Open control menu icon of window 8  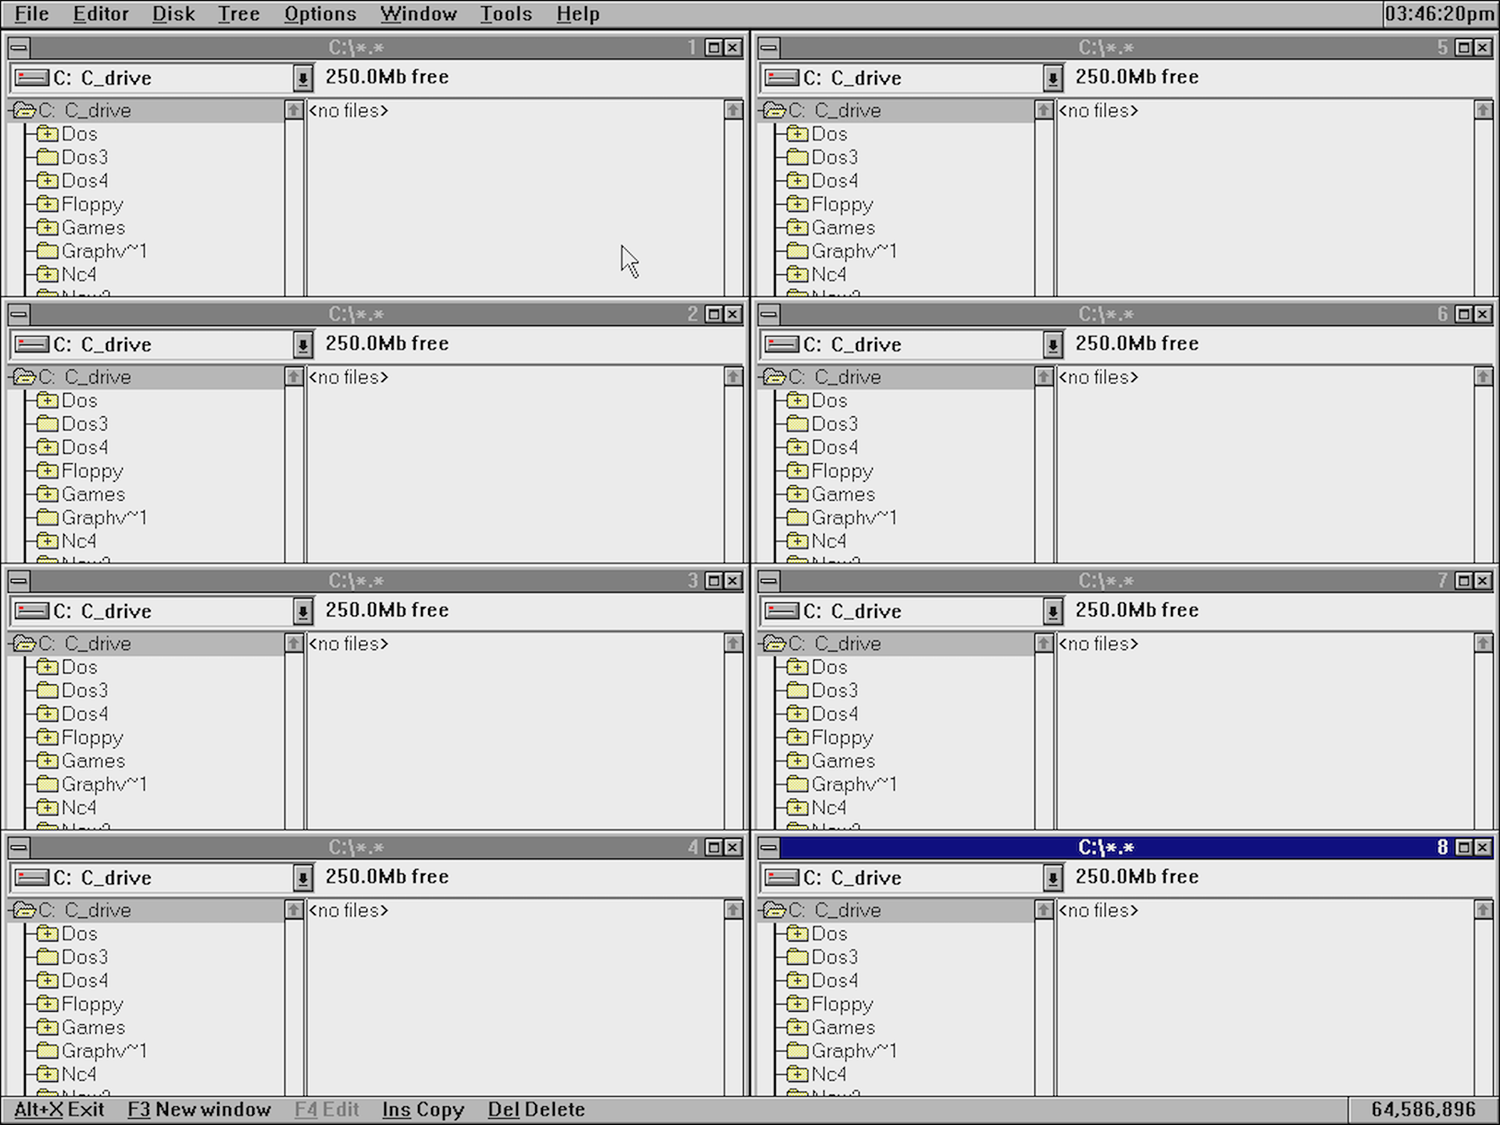(x=769, y=847)
